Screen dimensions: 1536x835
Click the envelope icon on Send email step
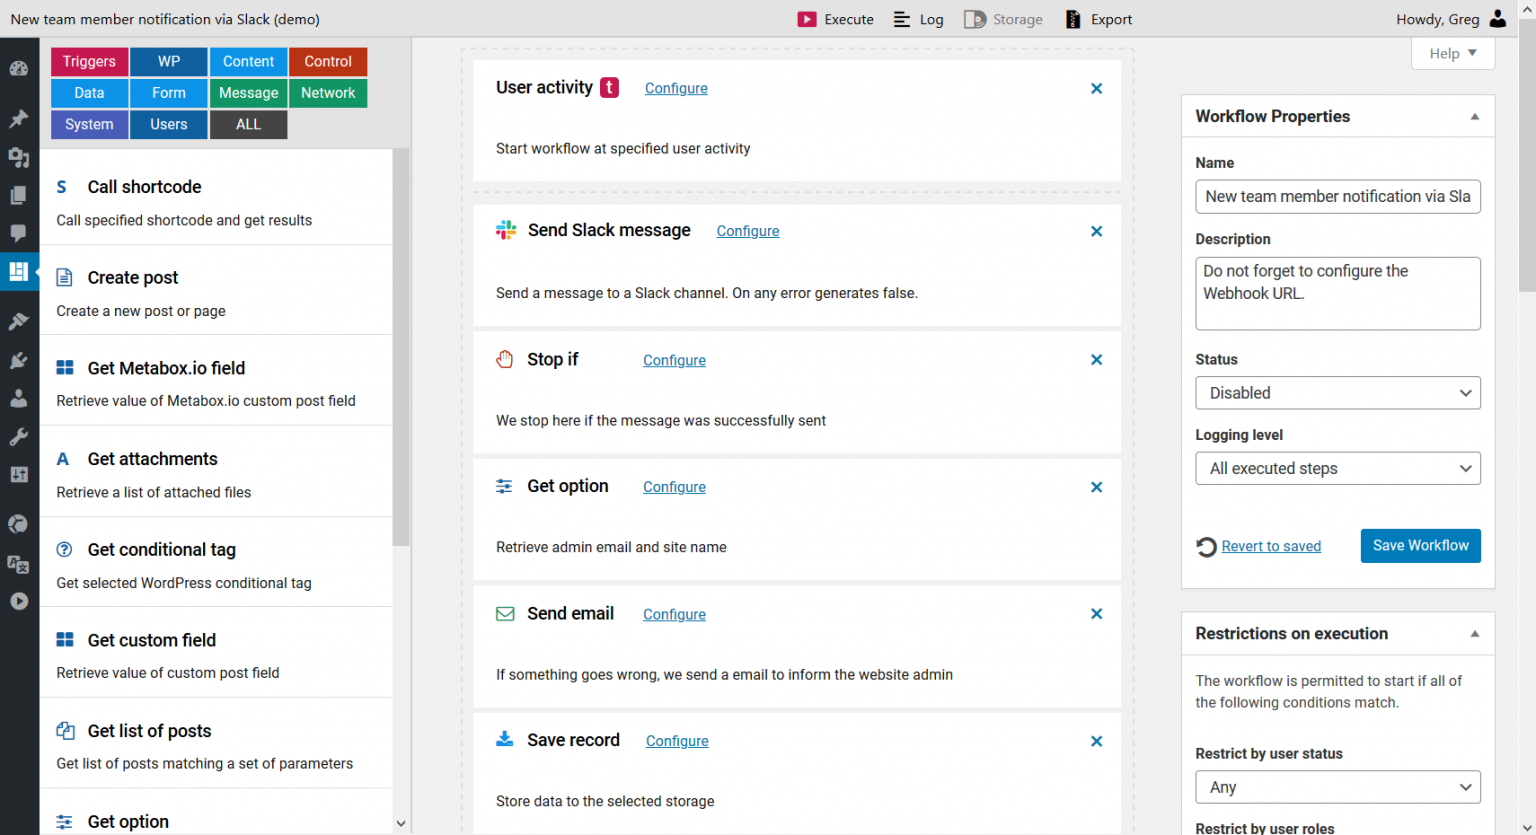click(x=505, y=613)
